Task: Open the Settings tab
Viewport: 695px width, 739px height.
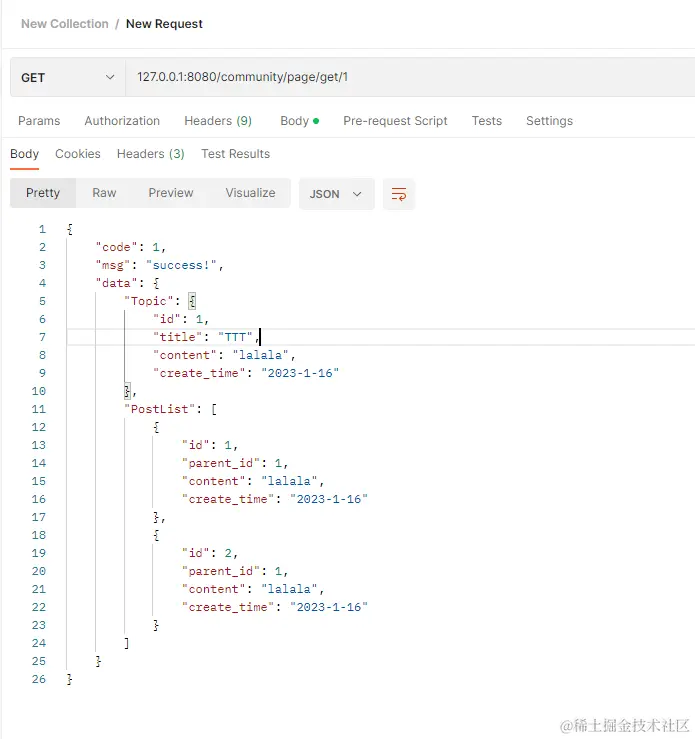Action: tap(549, 121)
